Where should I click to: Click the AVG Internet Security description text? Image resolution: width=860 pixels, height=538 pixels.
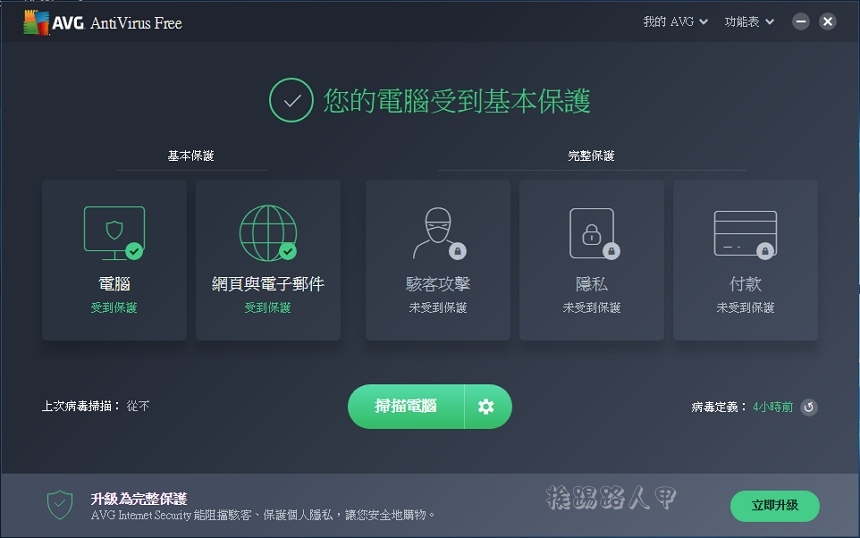(263, 514)
